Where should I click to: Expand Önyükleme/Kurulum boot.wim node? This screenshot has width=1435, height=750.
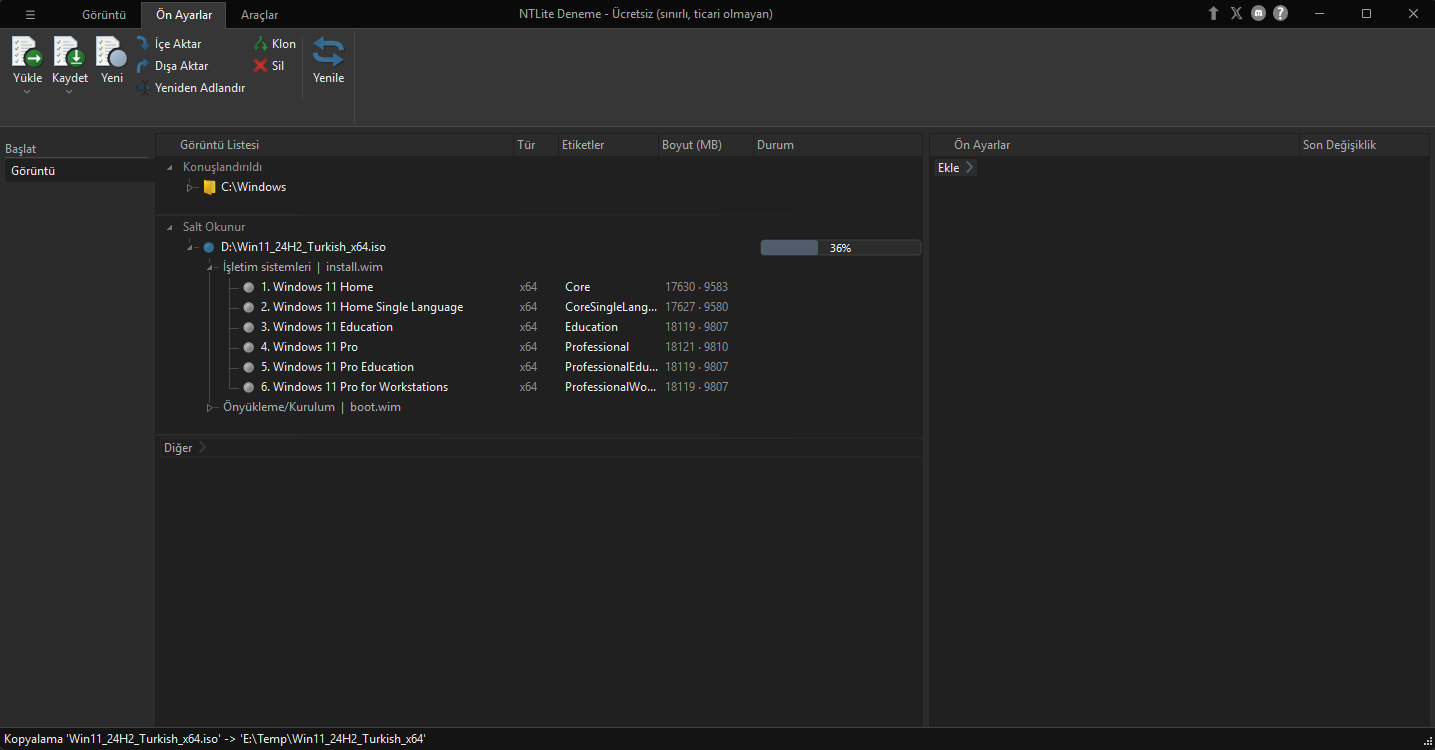210,407
